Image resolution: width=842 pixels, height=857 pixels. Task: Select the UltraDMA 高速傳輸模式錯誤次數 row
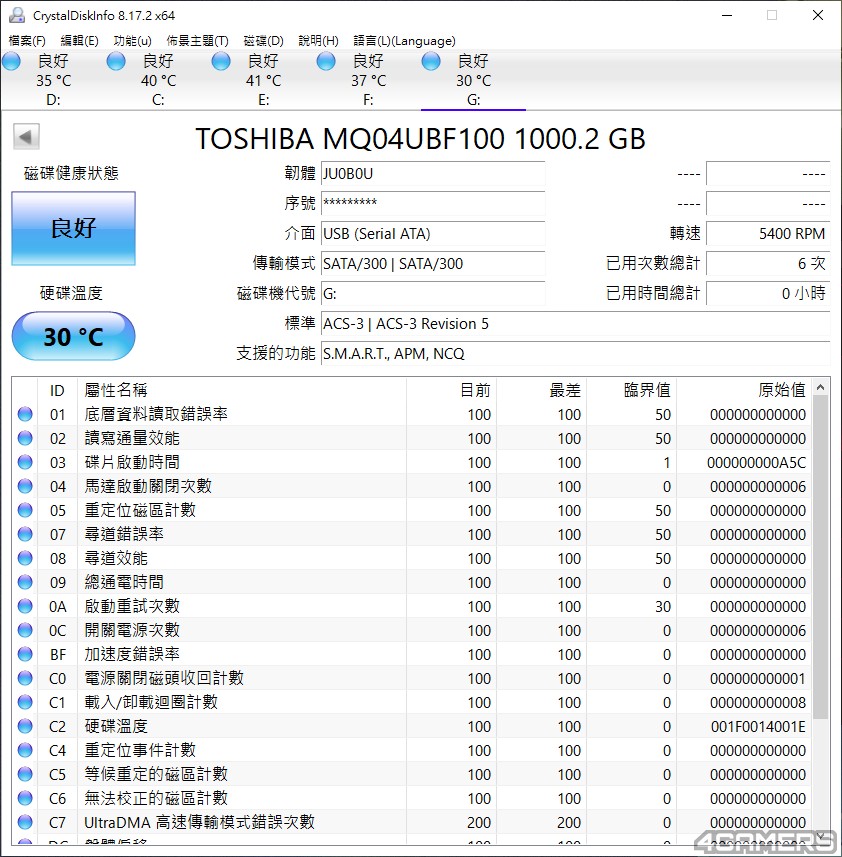[x=411, y=823]
